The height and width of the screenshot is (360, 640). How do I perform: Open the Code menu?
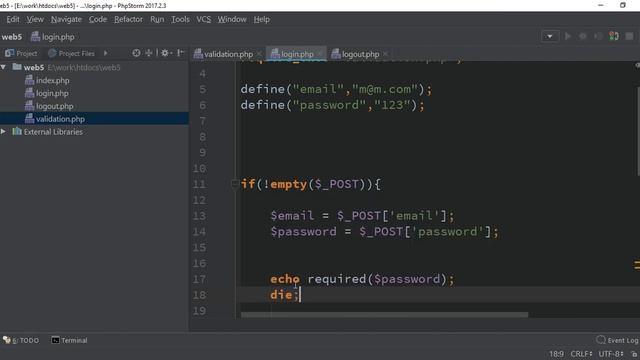(98, 19)
